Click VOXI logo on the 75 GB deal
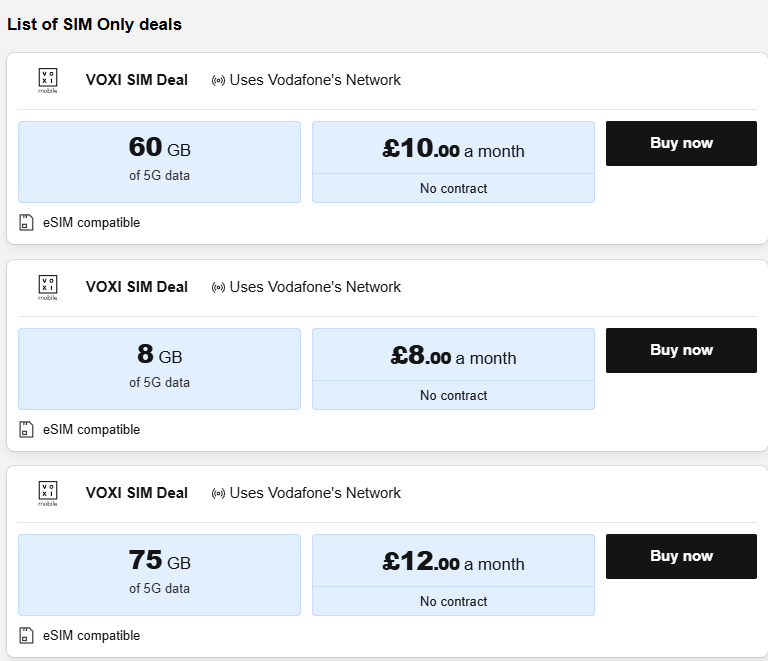The height and width of the screenshot is (661, 768). [48, 493]
